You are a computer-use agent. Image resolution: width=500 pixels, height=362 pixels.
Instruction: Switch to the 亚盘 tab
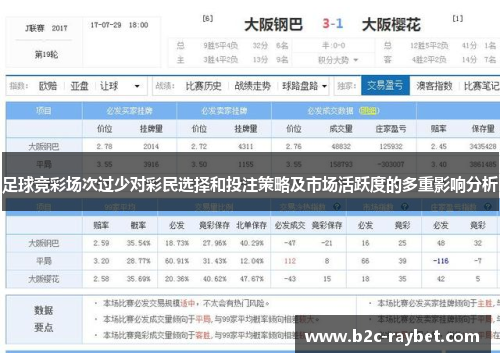79,86
